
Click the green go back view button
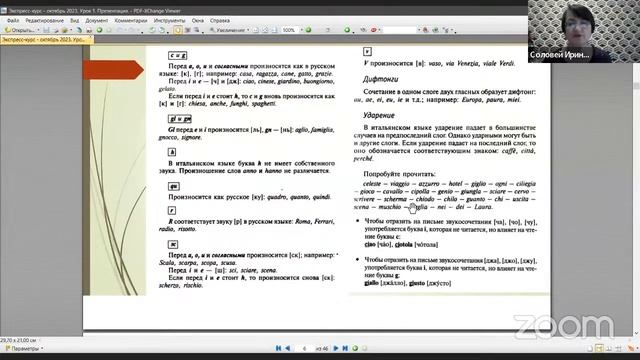point(355,348)
